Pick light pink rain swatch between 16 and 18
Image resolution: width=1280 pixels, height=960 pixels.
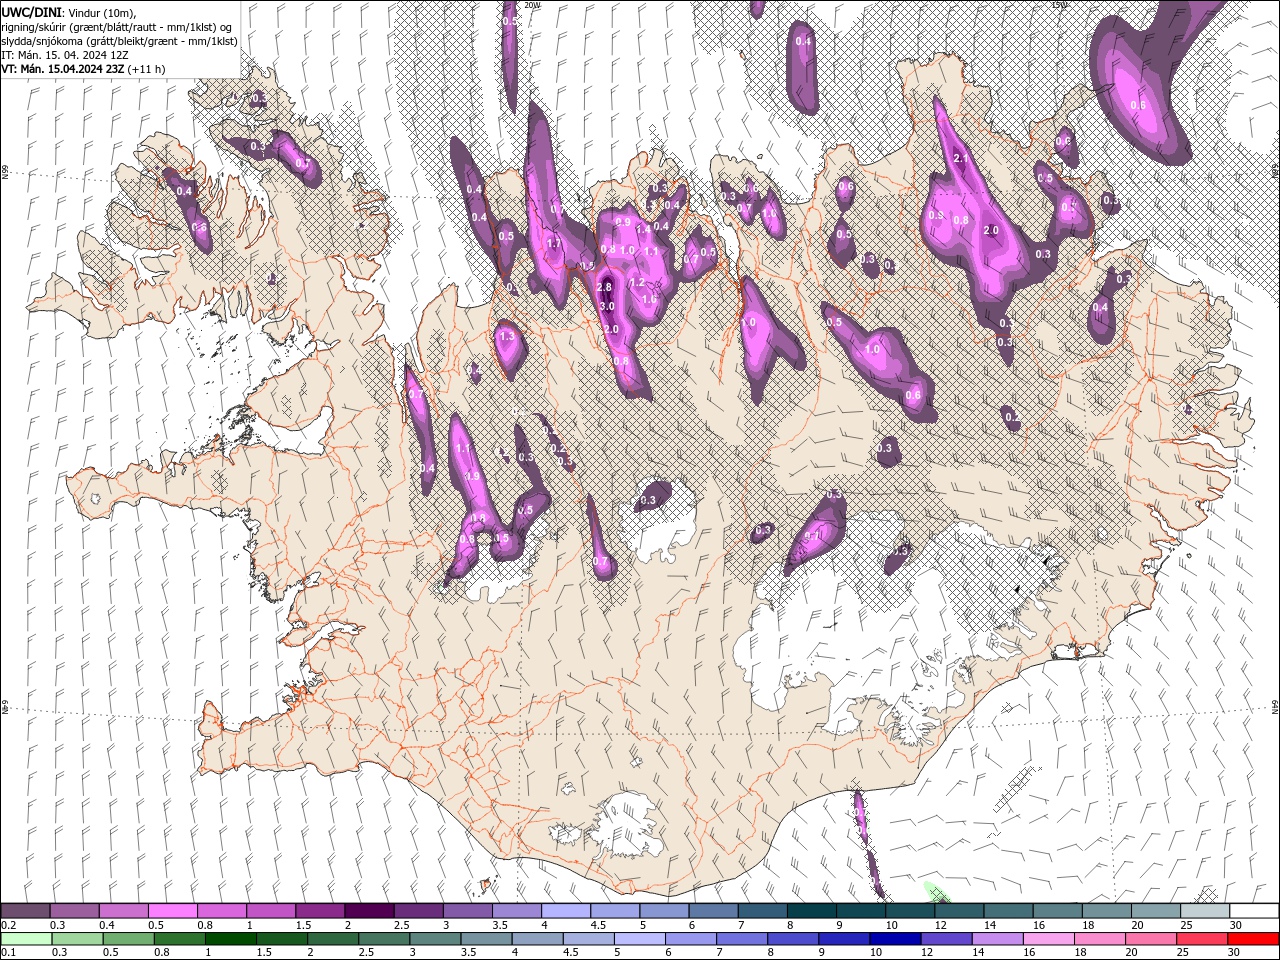click(x=1049, y=939)
